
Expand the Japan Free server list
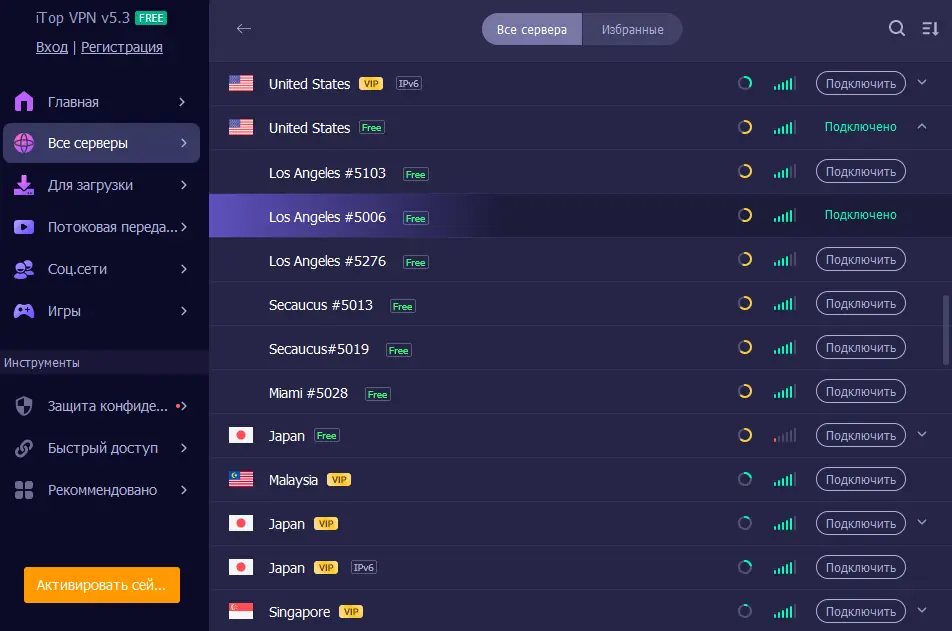point(922,435)
